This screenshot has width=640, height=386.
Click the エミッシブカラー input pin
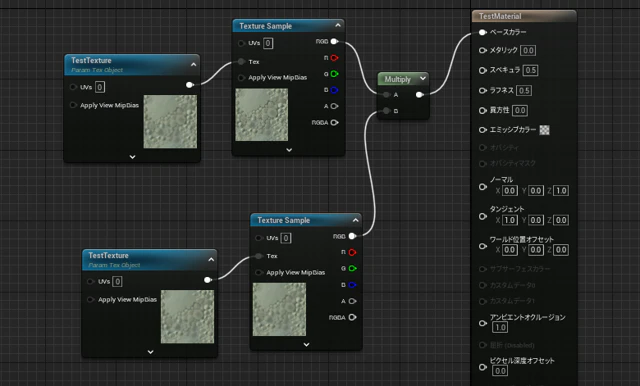(482, 130)
